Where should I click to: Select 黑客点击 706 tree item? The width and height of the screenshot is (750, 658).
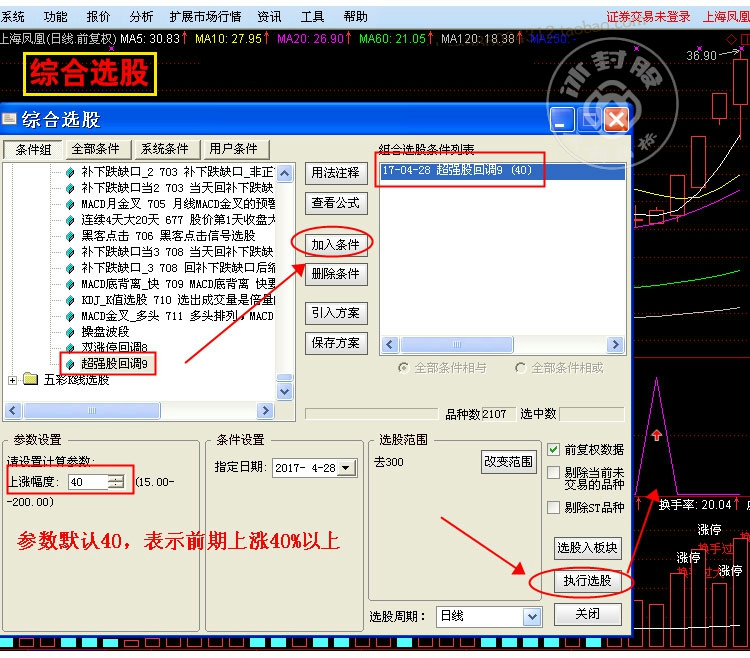click(168, 236)
